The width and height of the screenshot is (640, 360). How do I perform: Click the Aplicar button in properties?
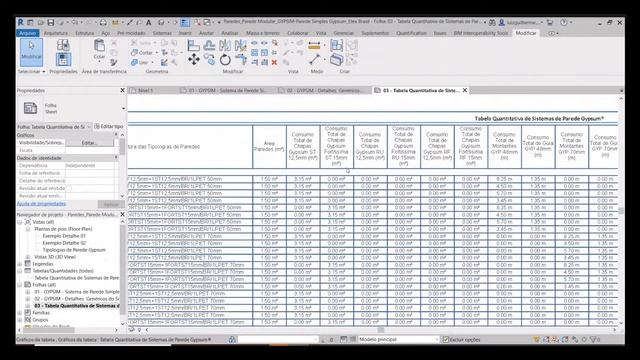(x=111, y=204)
